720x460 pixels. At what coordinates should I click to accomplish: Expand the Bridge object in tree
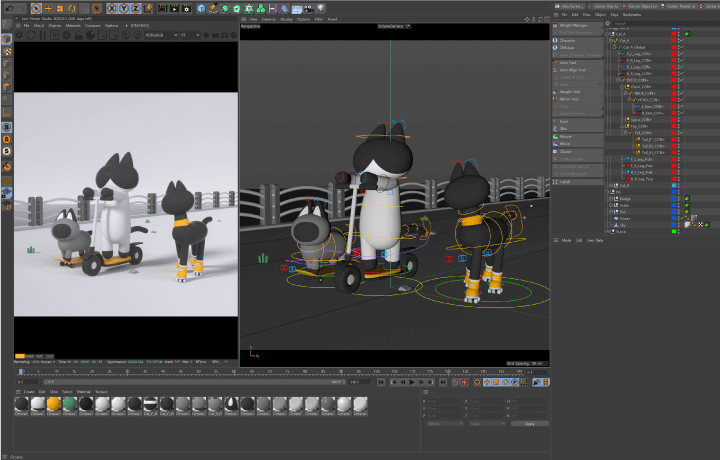click(611, 199)
